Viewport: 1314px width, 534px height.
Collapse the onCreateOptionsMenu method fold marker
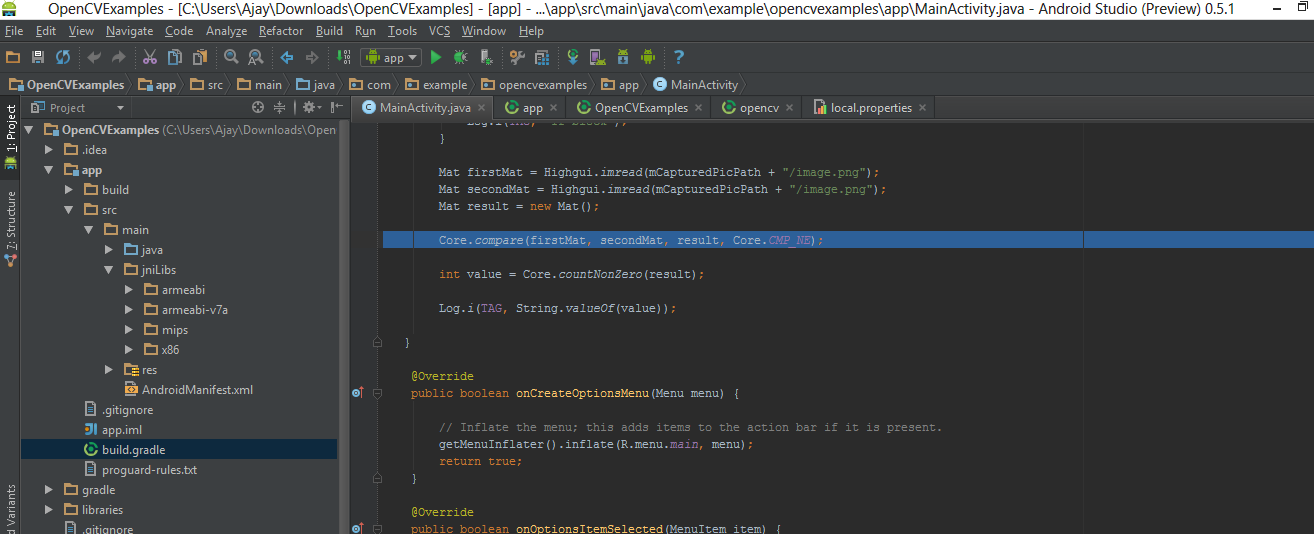point(377,394)
